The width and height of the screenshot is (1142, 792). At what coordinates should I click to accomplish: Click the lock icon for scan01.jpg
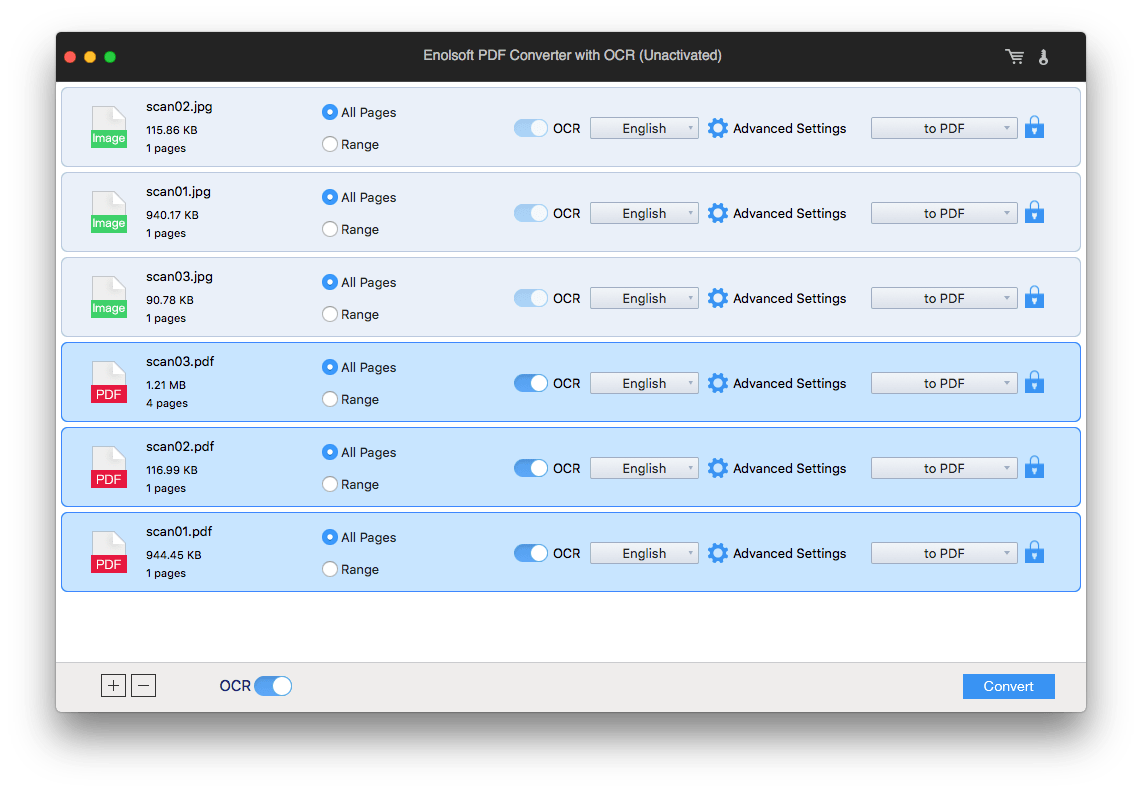[x=1034, y=213]
